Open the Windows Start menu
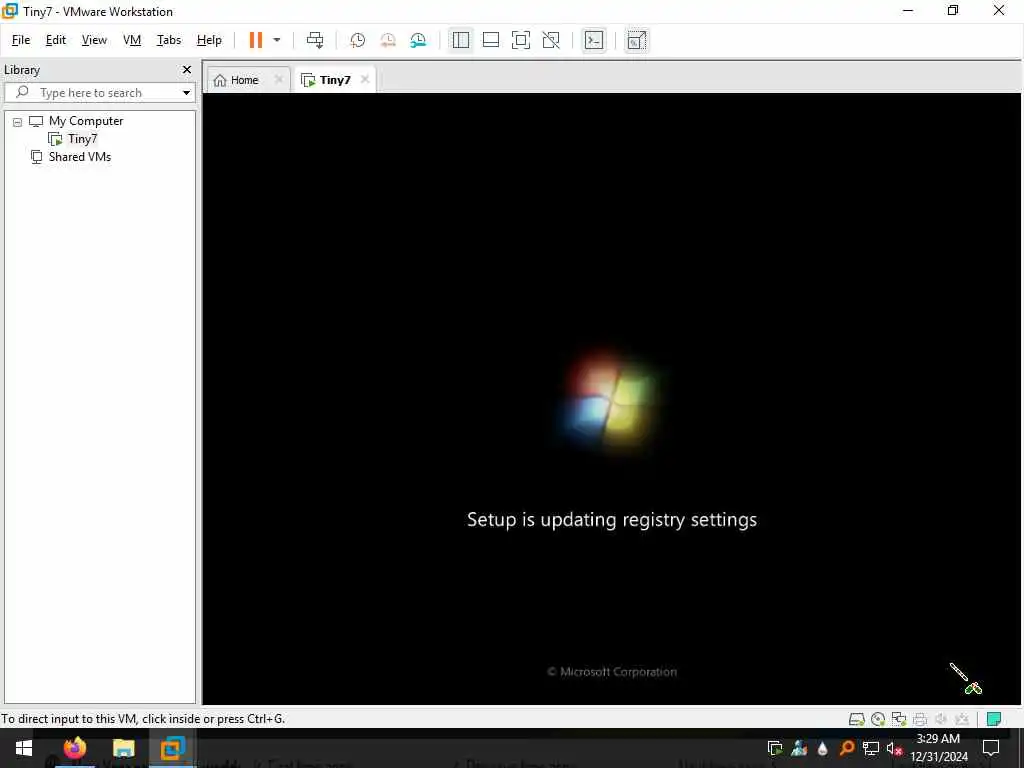Viewport: 1024px width, 768px height. coord(24,748)
